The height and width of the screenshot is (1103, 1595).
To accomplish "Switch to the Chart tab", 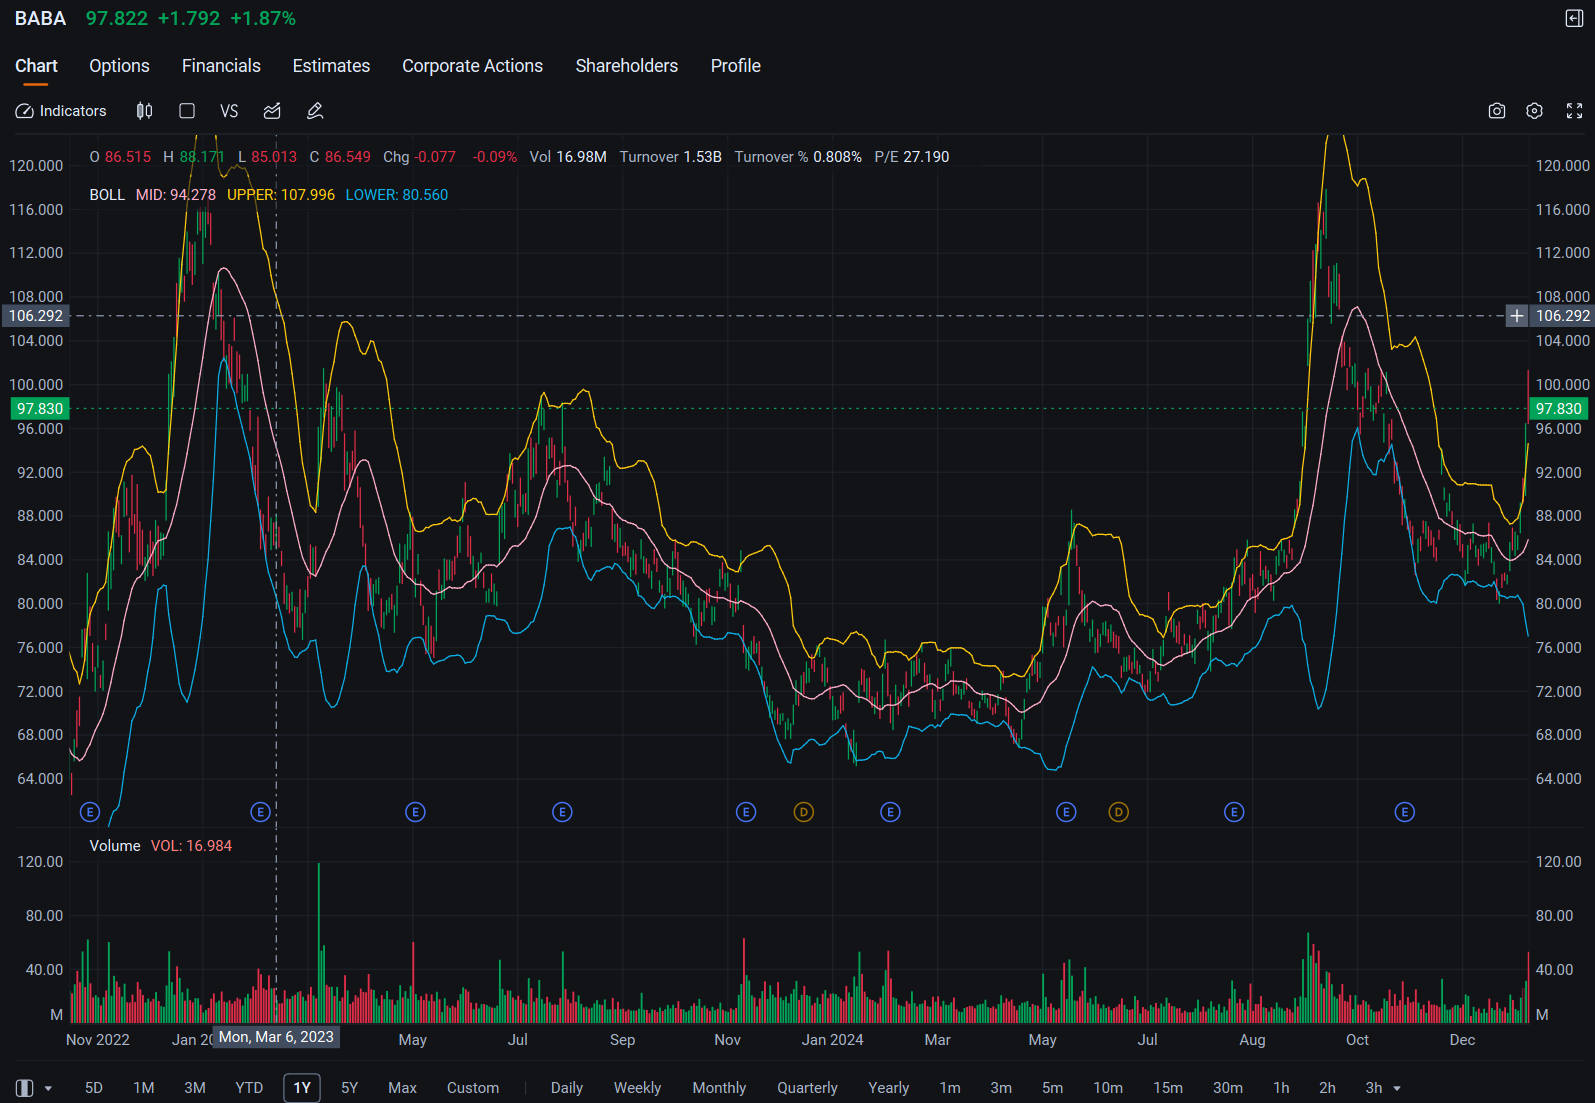I will click(36, 66).
